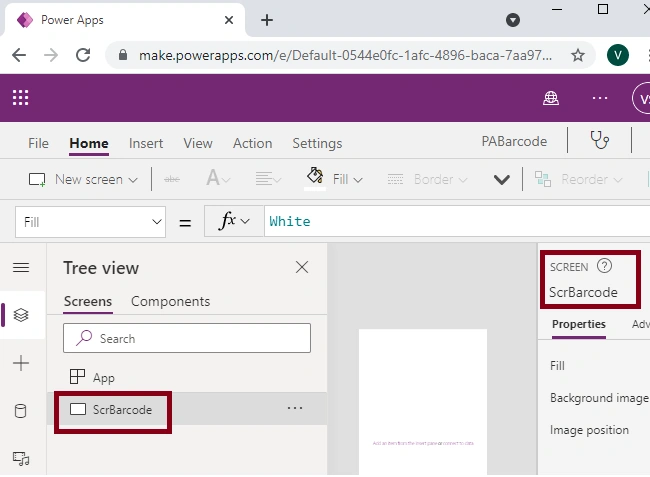Click the text alignment icon
The width and height of the screenshot is (650, 477).
click(264, 179)
